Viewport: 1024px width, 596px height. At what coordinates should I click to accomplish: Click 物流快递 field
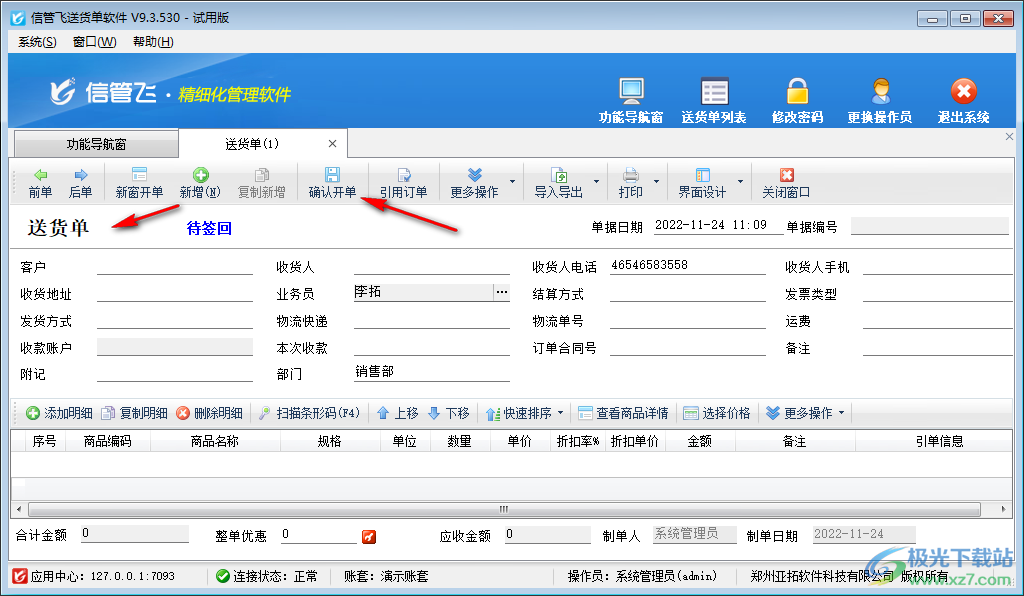coord(432,321)
